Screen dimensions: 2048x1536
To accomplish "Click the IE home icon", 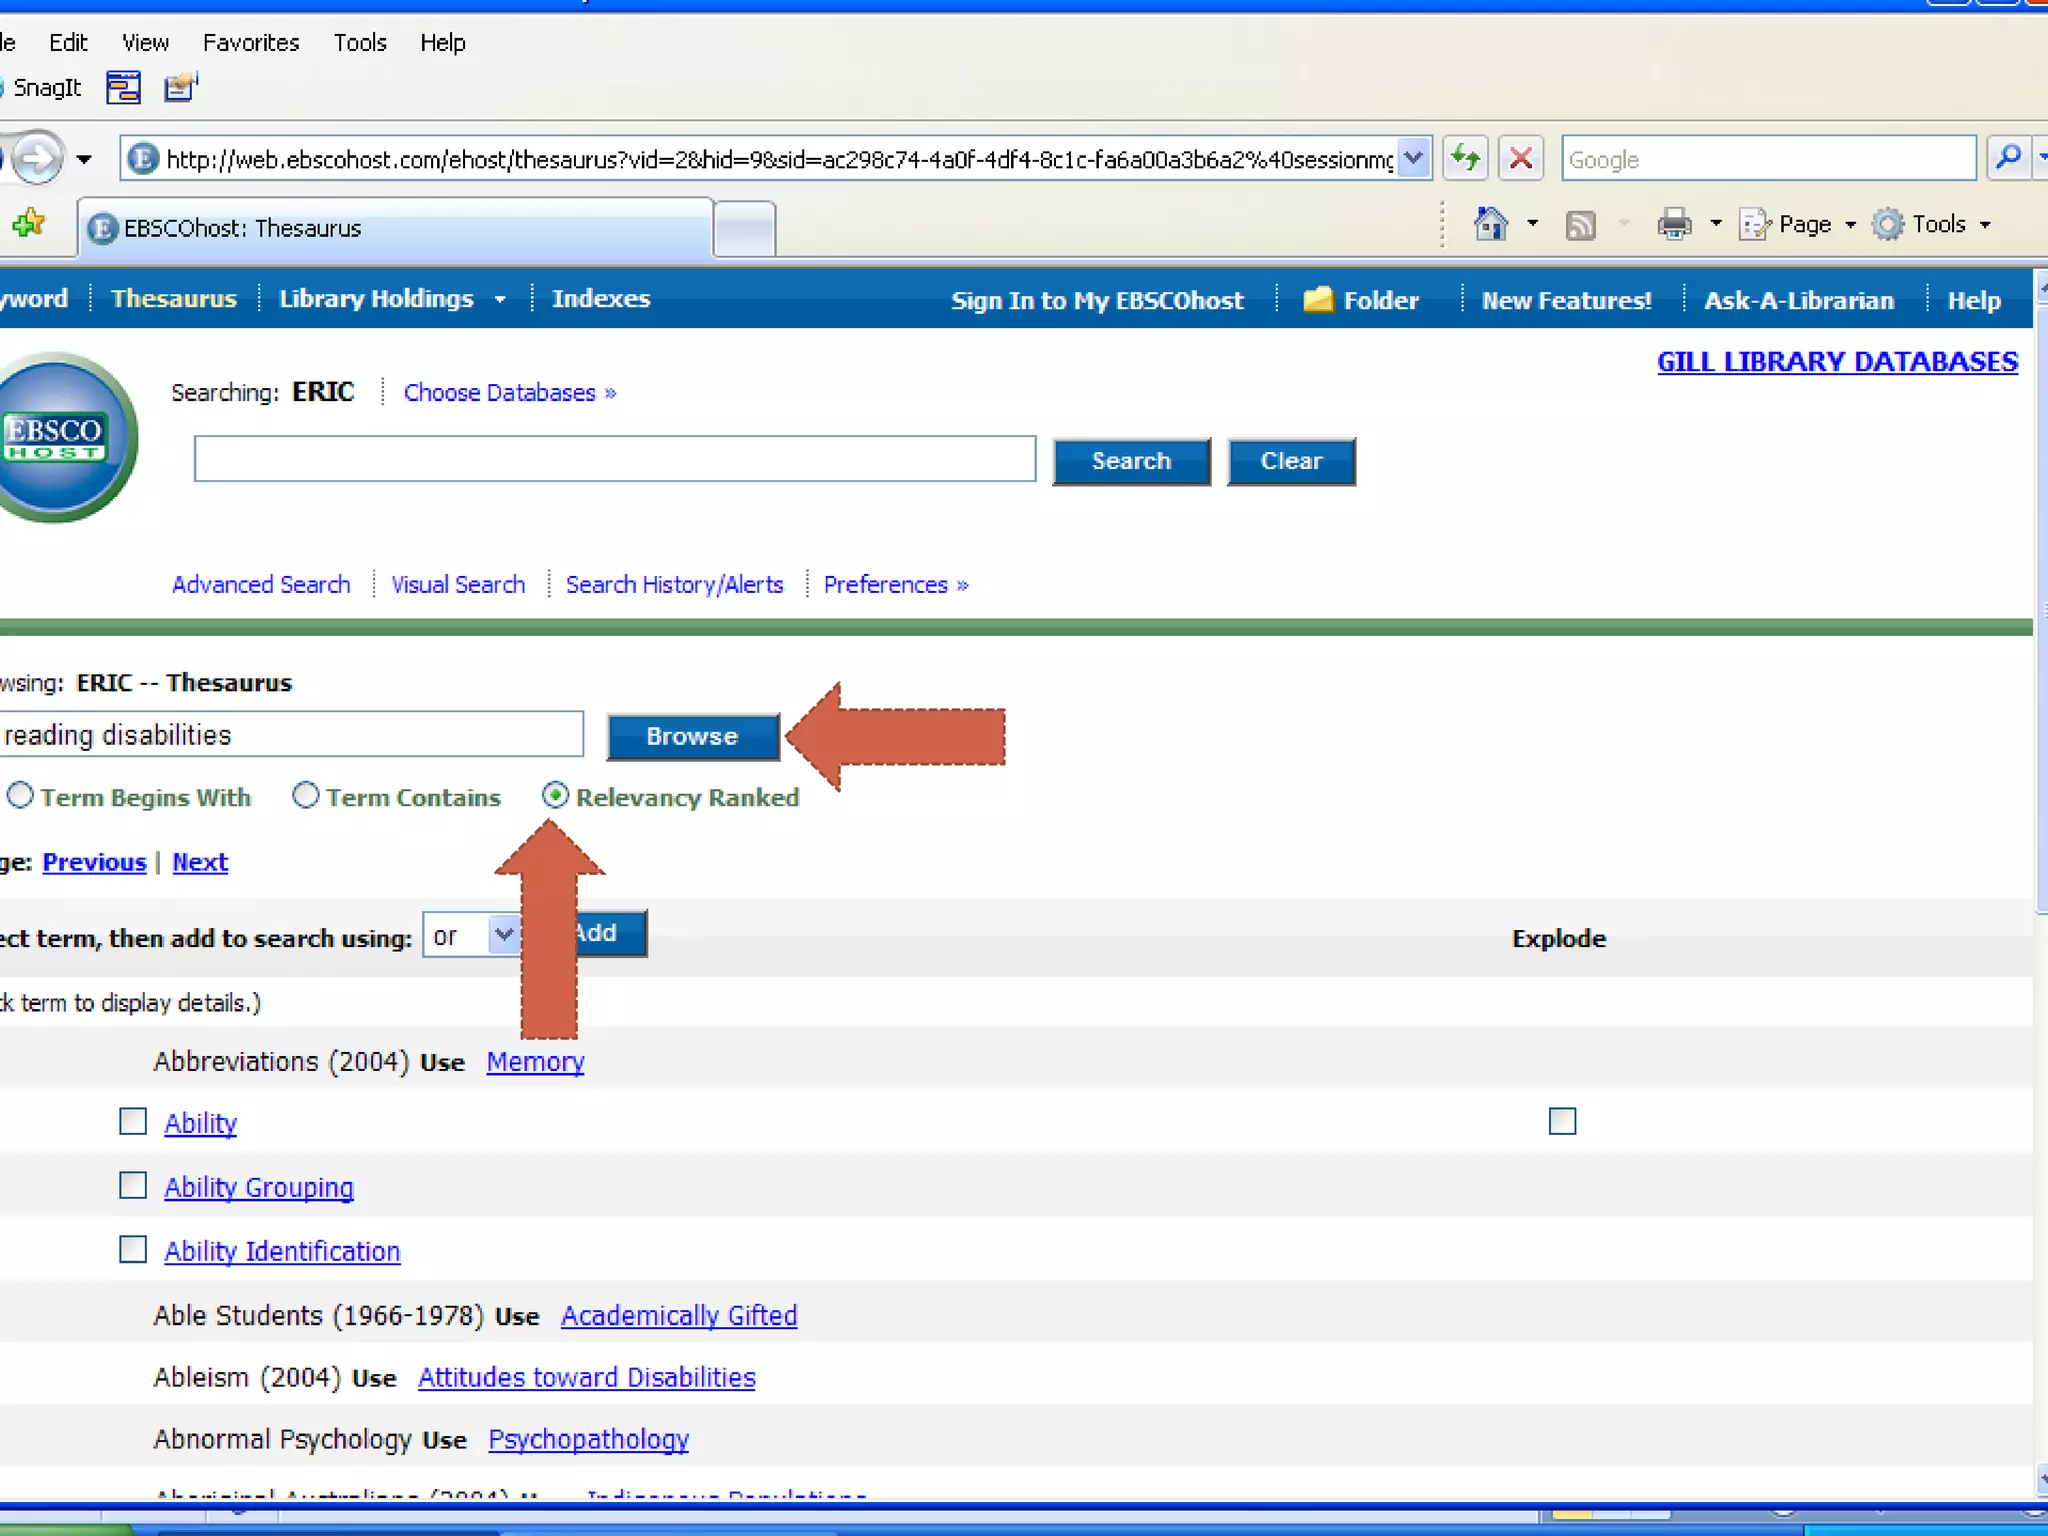I will pos(1490,224).
